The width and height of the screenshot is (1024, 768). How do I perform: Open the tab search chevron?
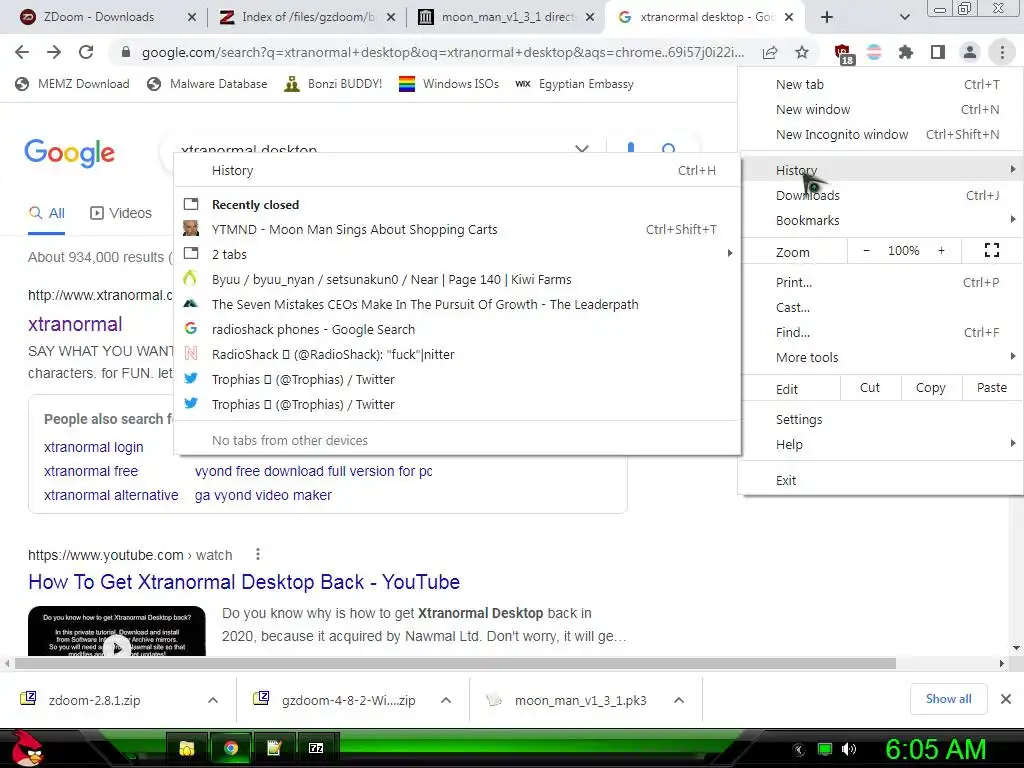click(904, 17)
